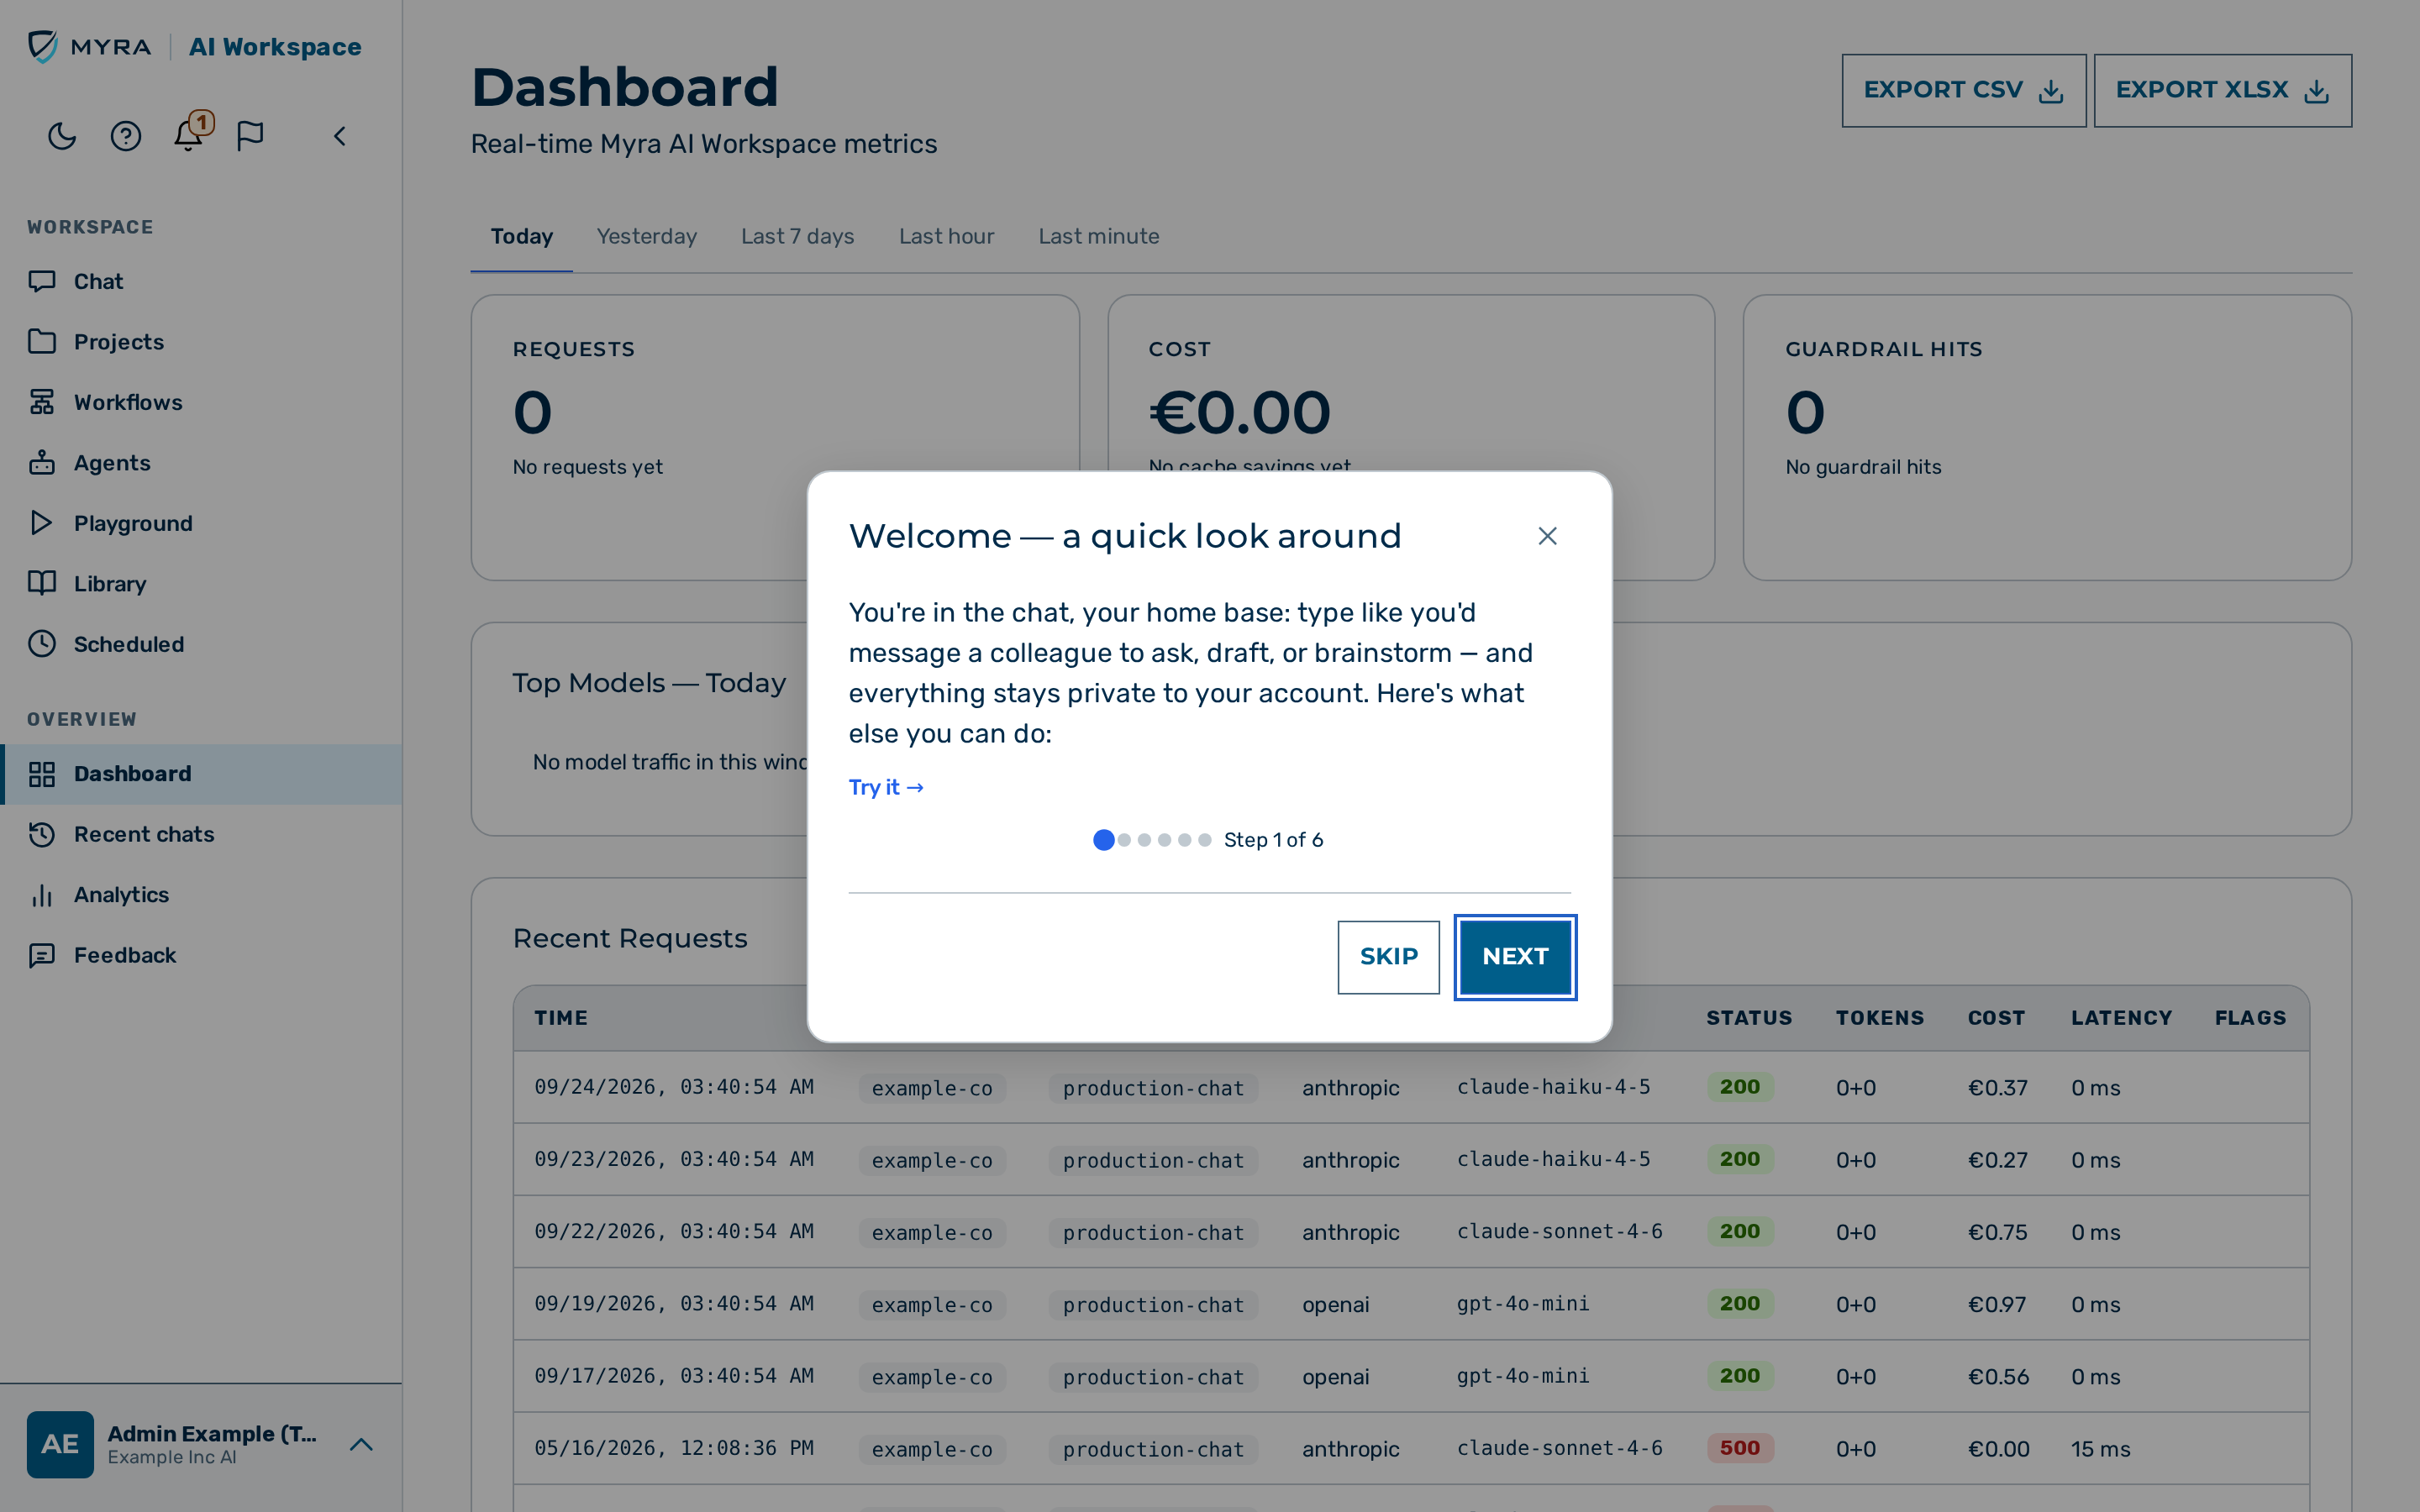The height and width of the screenshot is (1512, 2420).
Task: Collapse the sidebar with the chevron
Action: coord(340,135)
